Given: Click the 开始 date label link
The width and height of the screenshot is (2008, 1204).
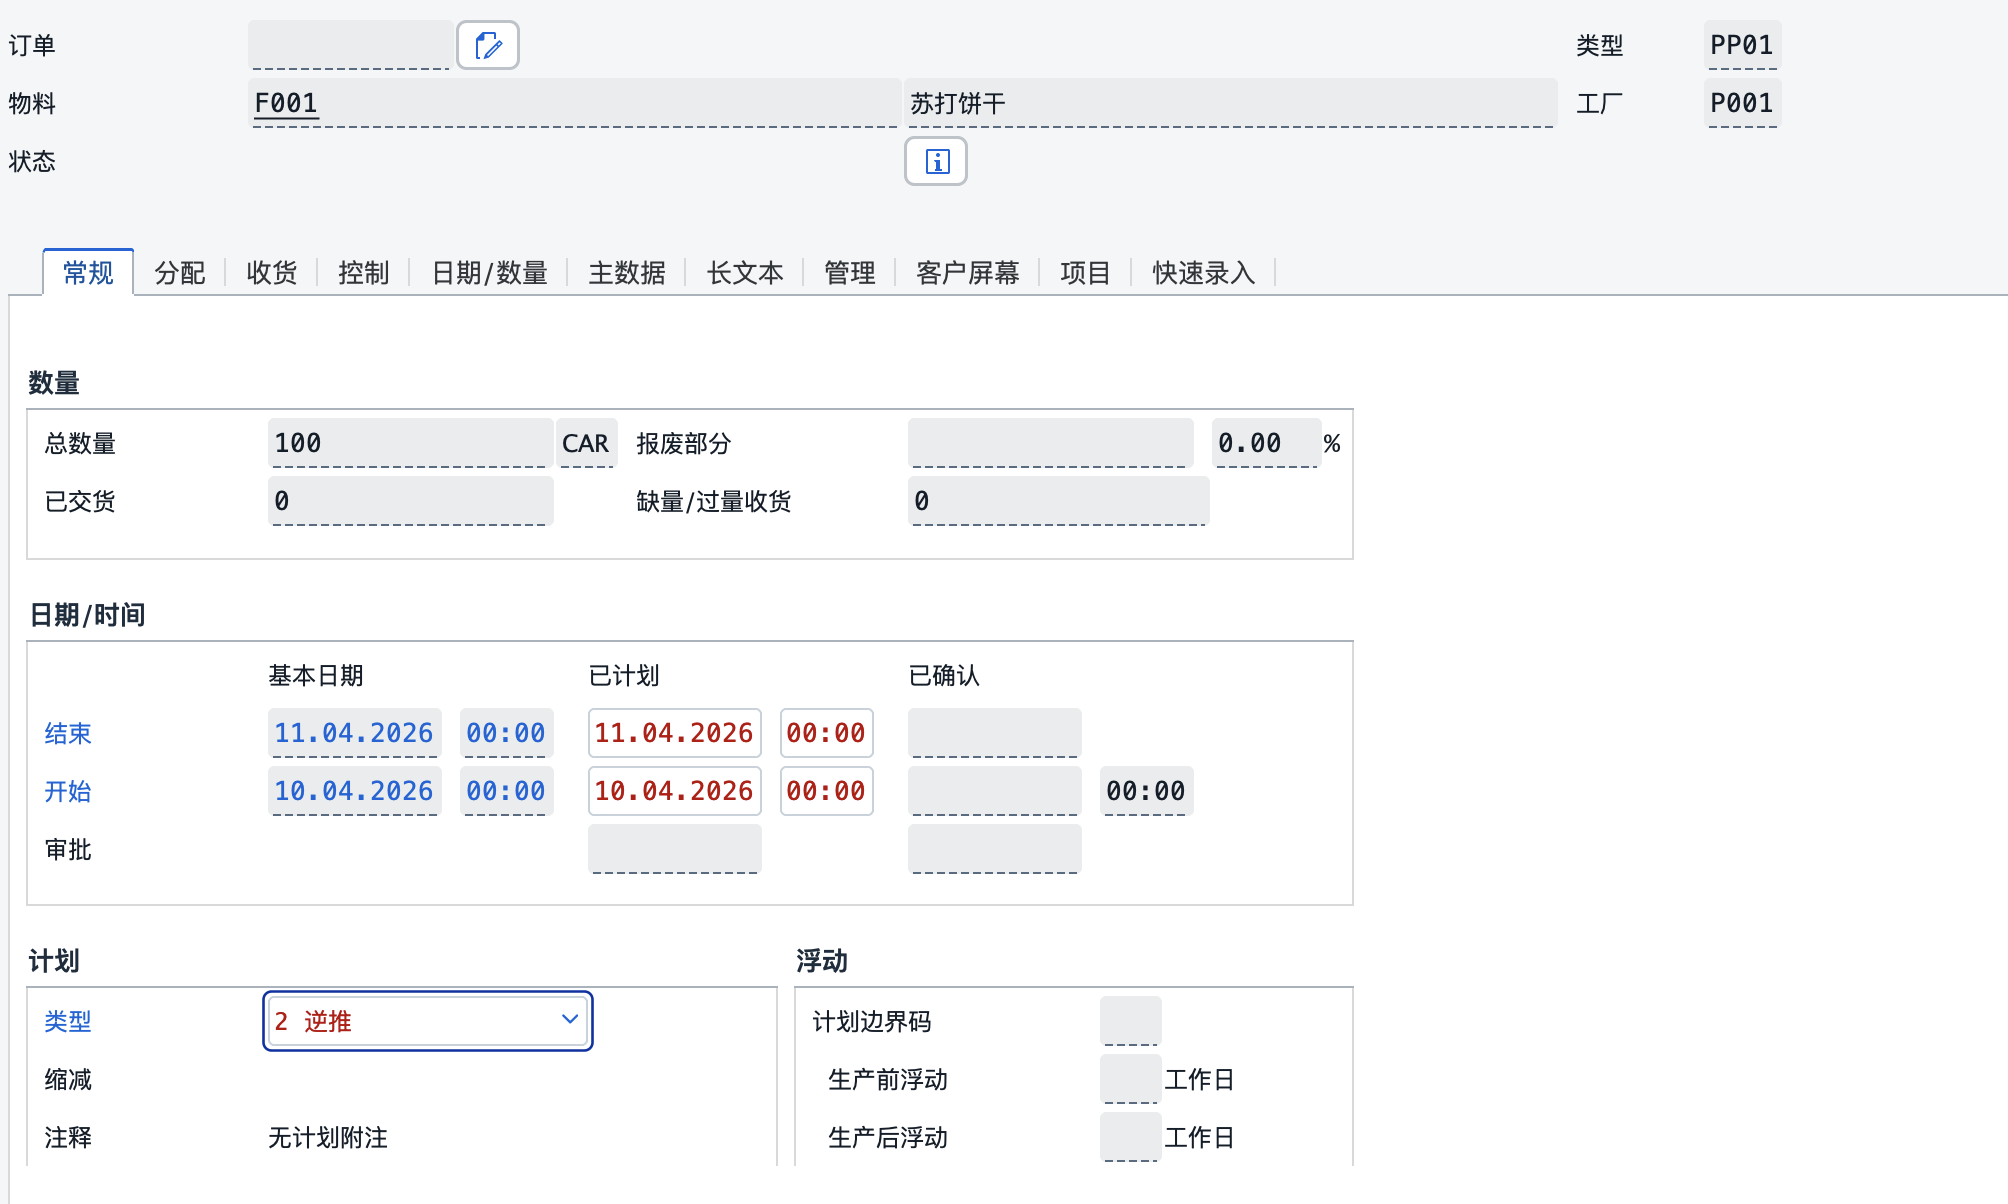Looking at the screenshot, I should (x=68, y=792).
